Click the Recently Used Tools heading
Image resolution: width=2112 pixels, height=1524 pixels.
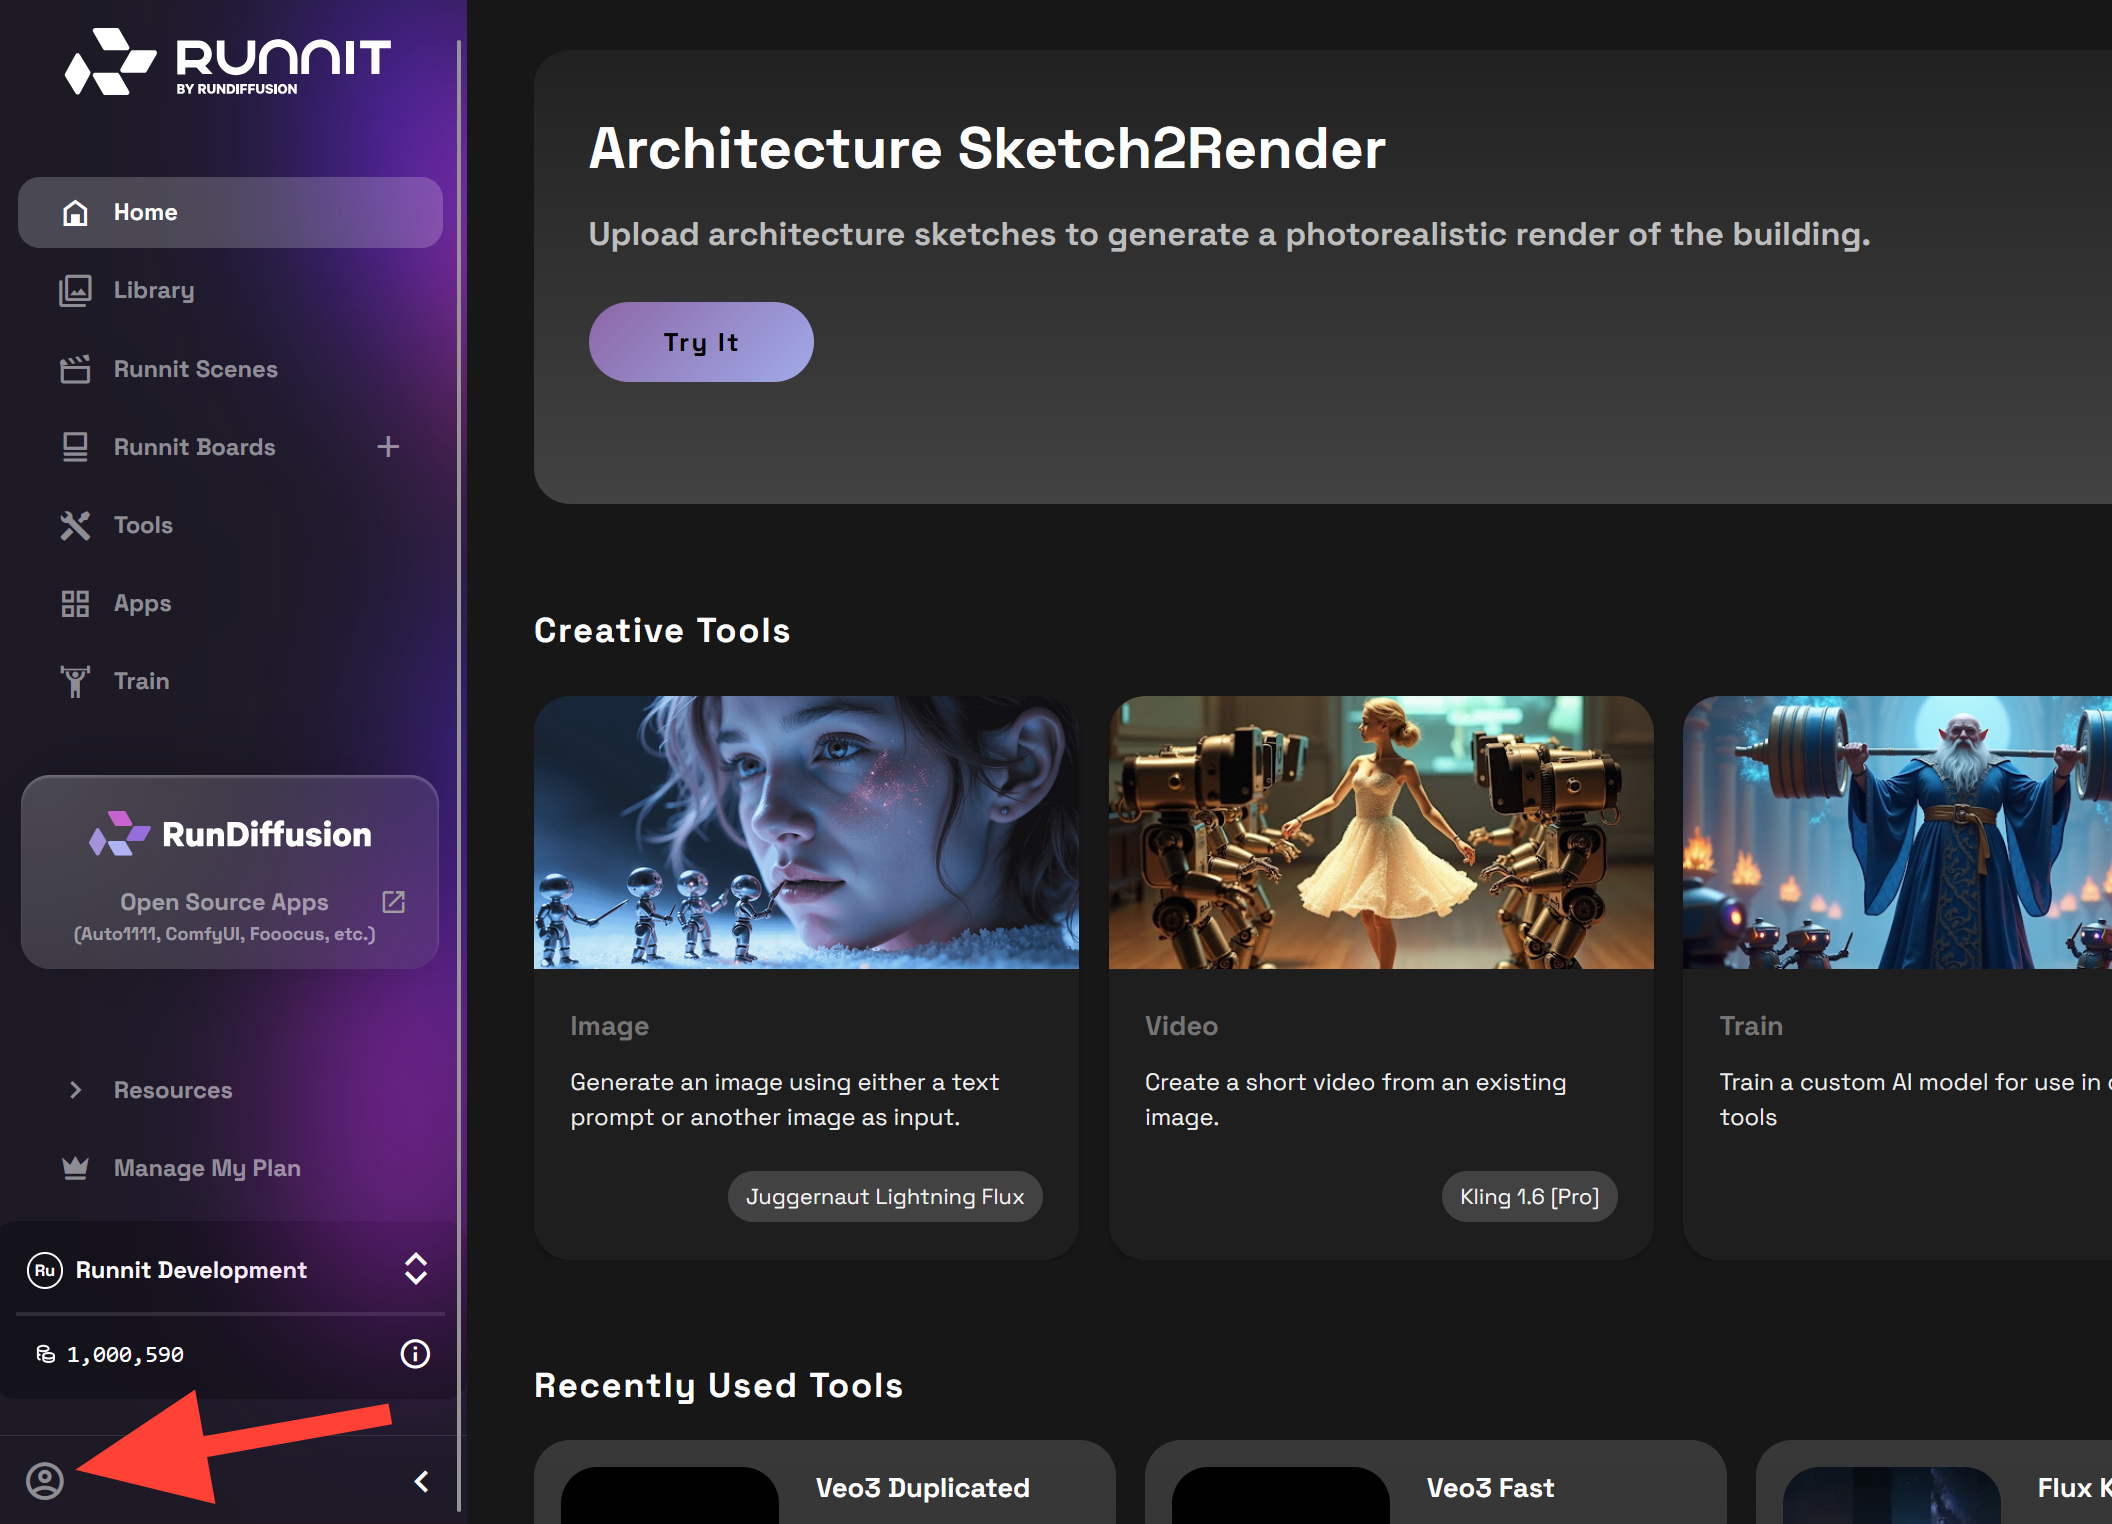click(x=719, y=1385)
